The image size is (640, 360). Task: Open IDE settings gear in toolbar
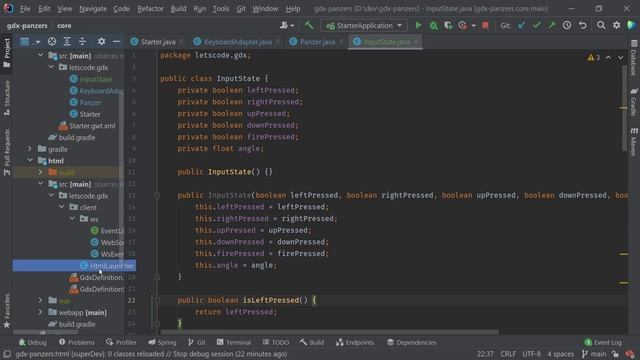tap(616, 25)
